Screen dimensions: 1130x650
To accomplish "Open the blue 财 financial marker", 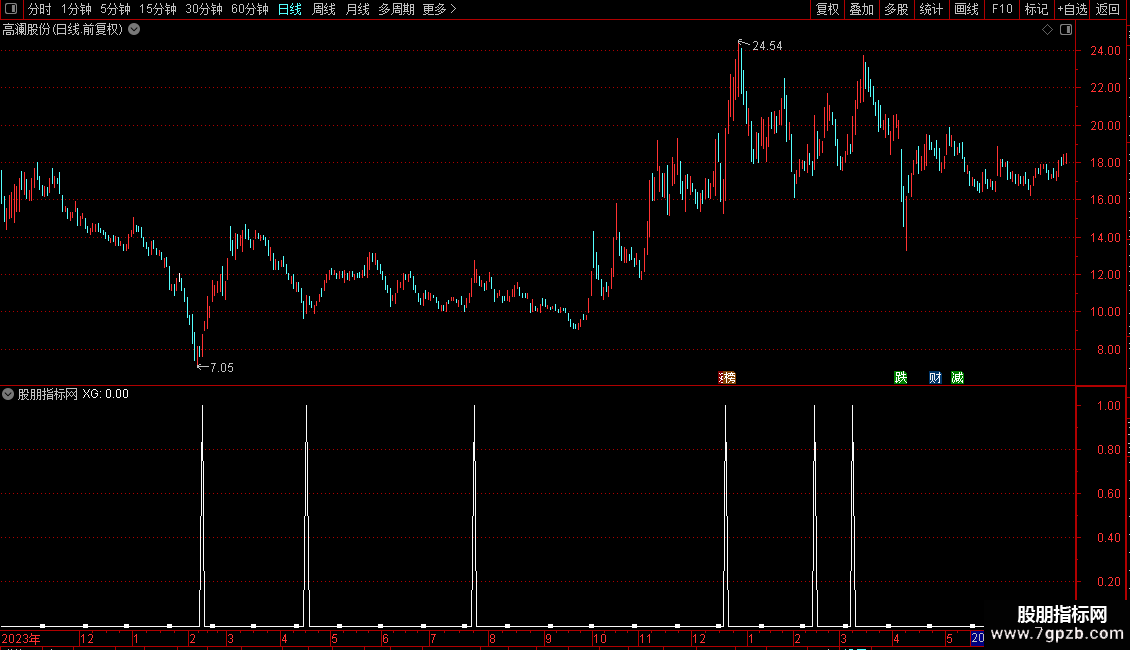I will (x=935, y=378).
